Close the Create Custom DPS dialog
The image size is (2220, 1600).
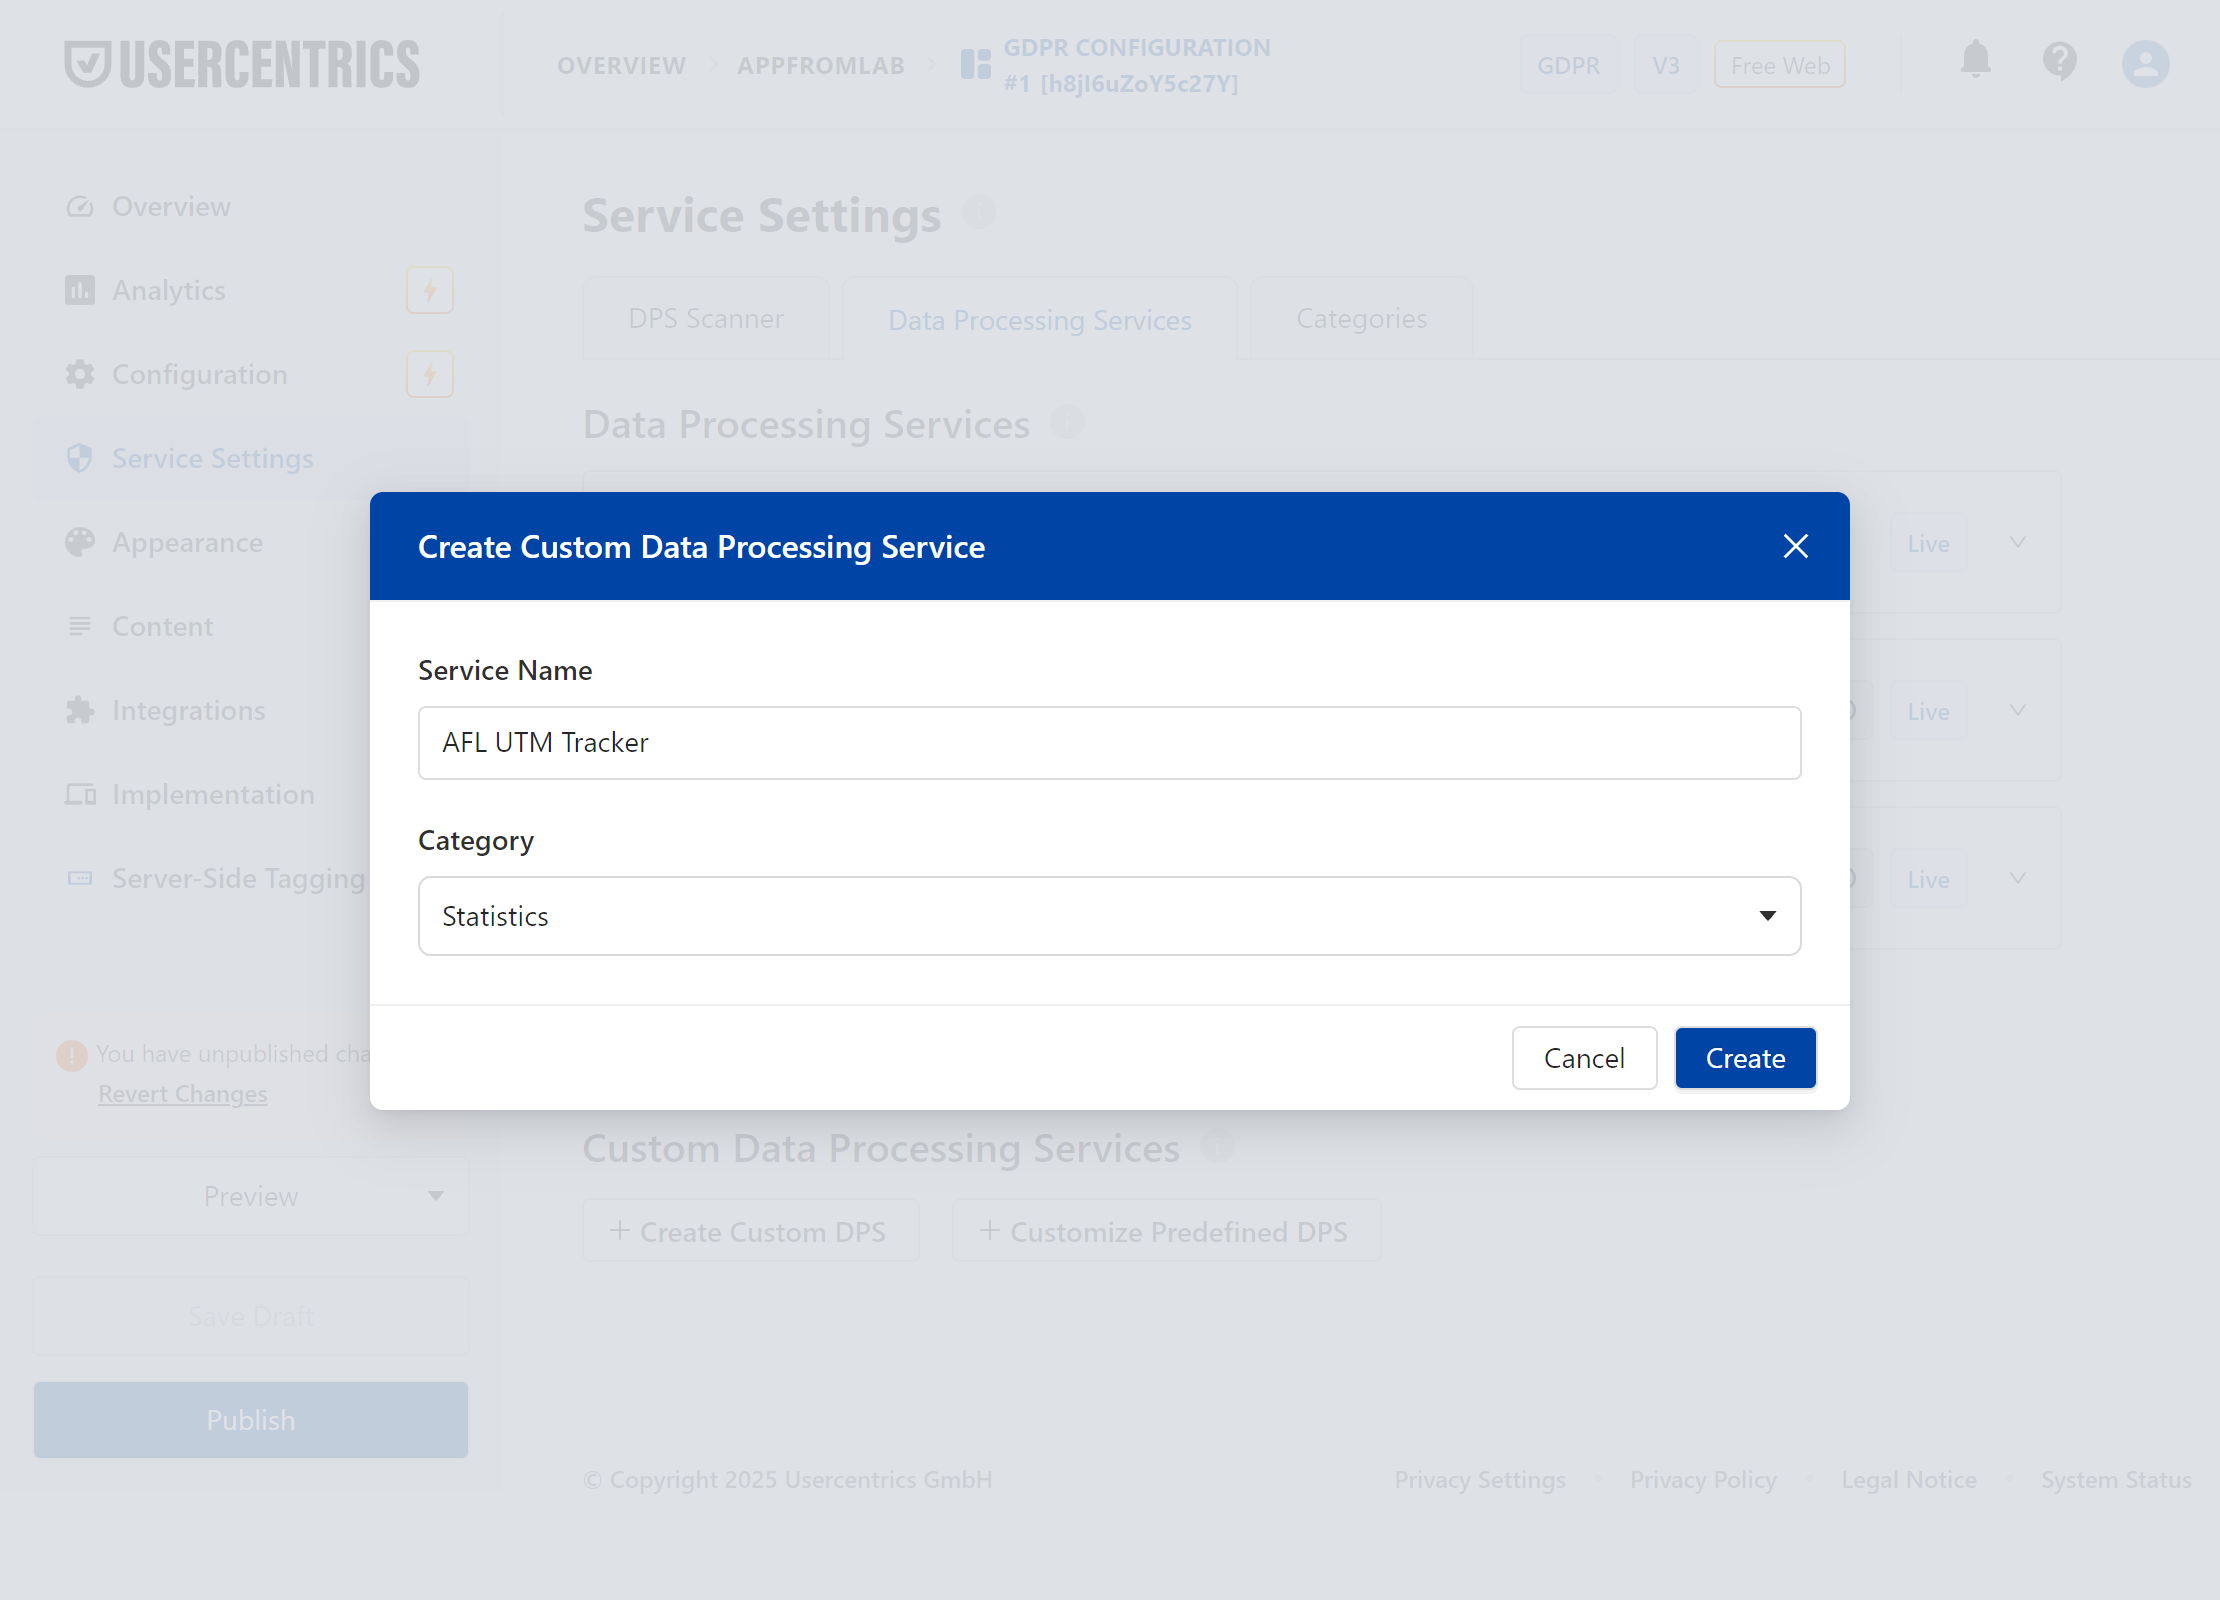[x=1796, y=546]
